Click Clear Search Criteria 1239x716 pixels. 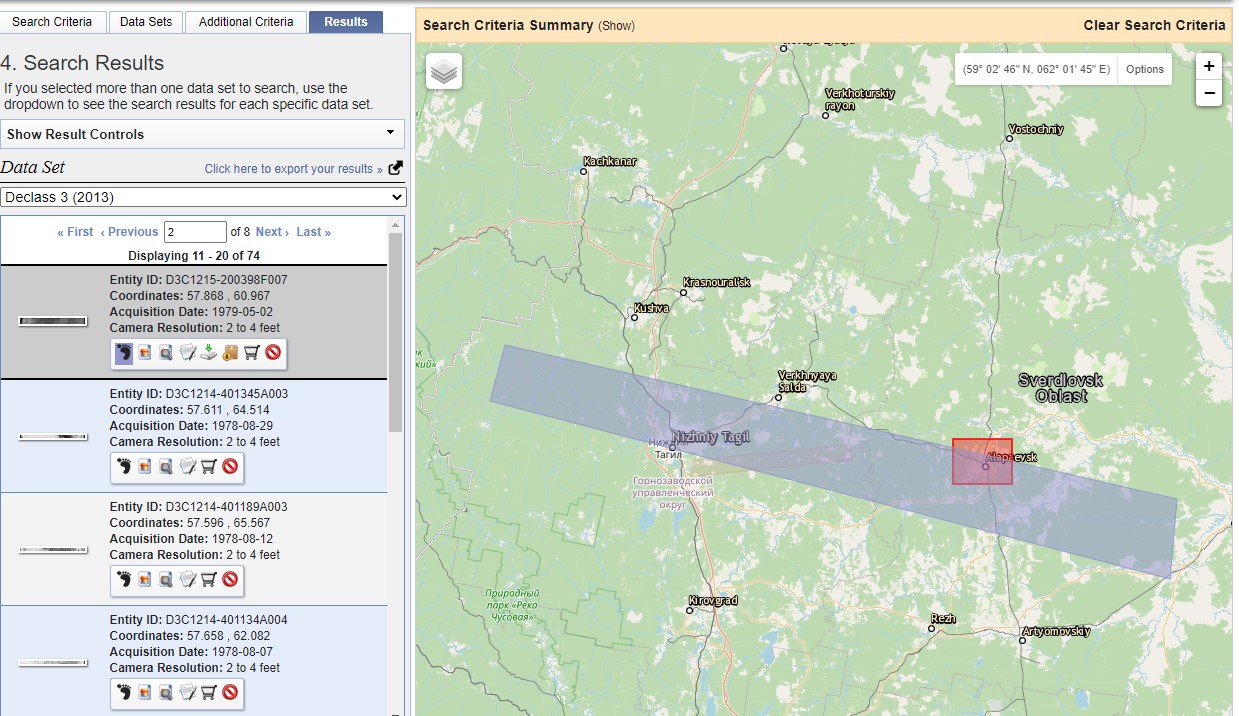click(1154, 25)
